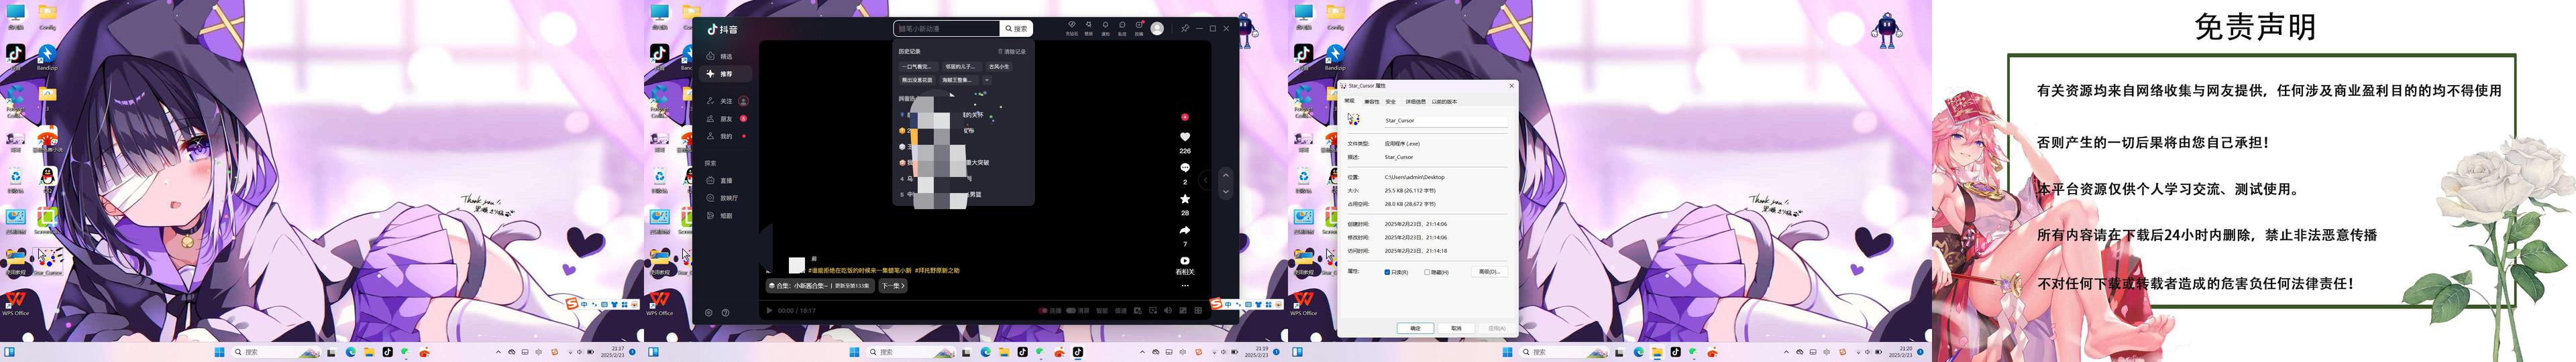2576x362 pixels.
Task: Clear search history via 清除记录
Action: (x=1012, y=52)
